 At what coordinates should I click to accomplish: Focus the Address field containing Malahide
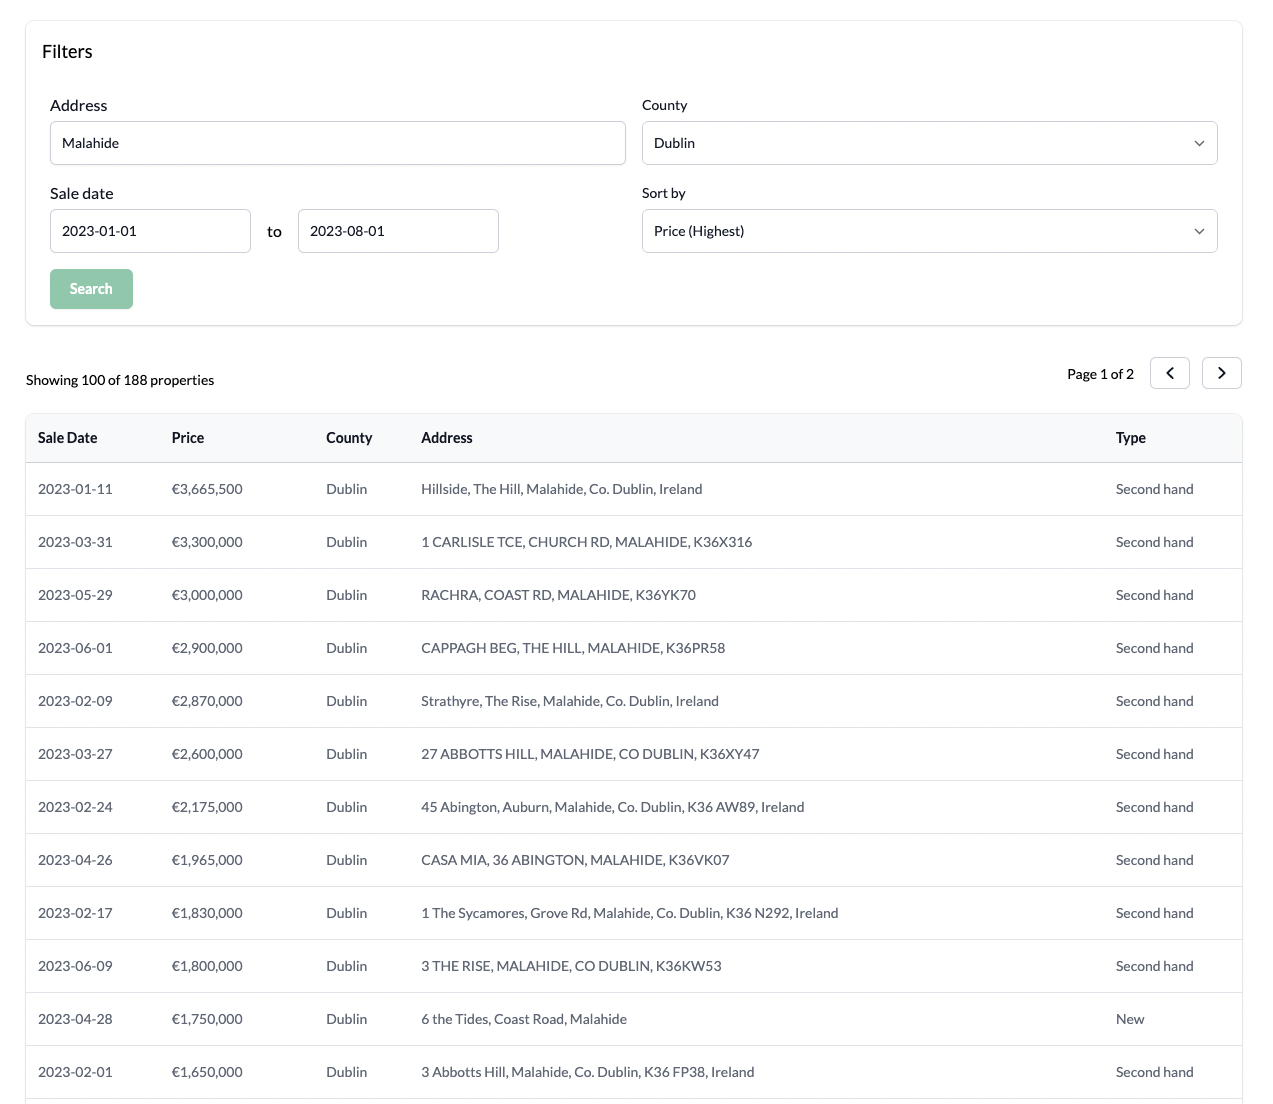click(x=337, y=143)
